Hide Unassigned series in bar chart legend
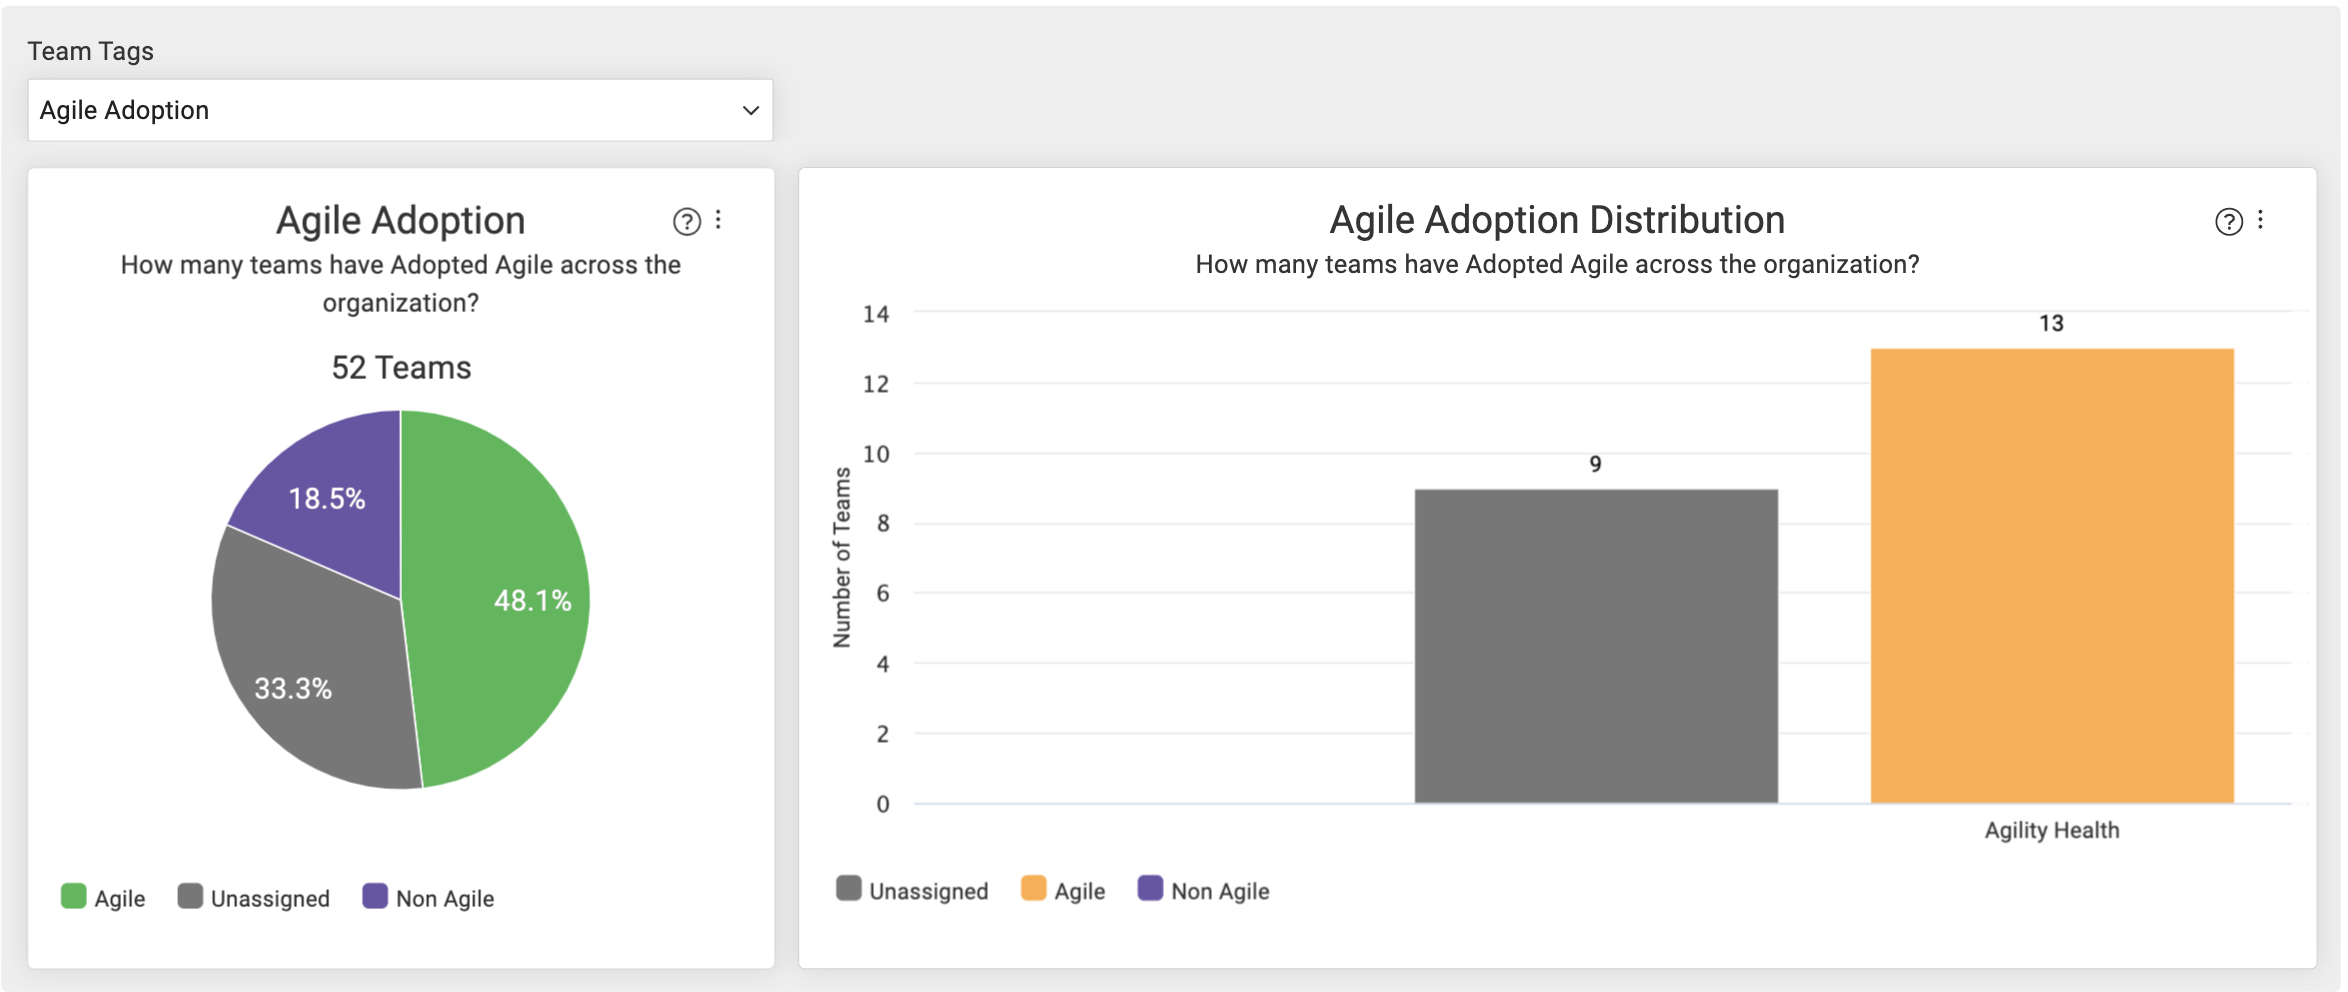Viewport: 2348px width, 992px height. (x=912, y=890)
